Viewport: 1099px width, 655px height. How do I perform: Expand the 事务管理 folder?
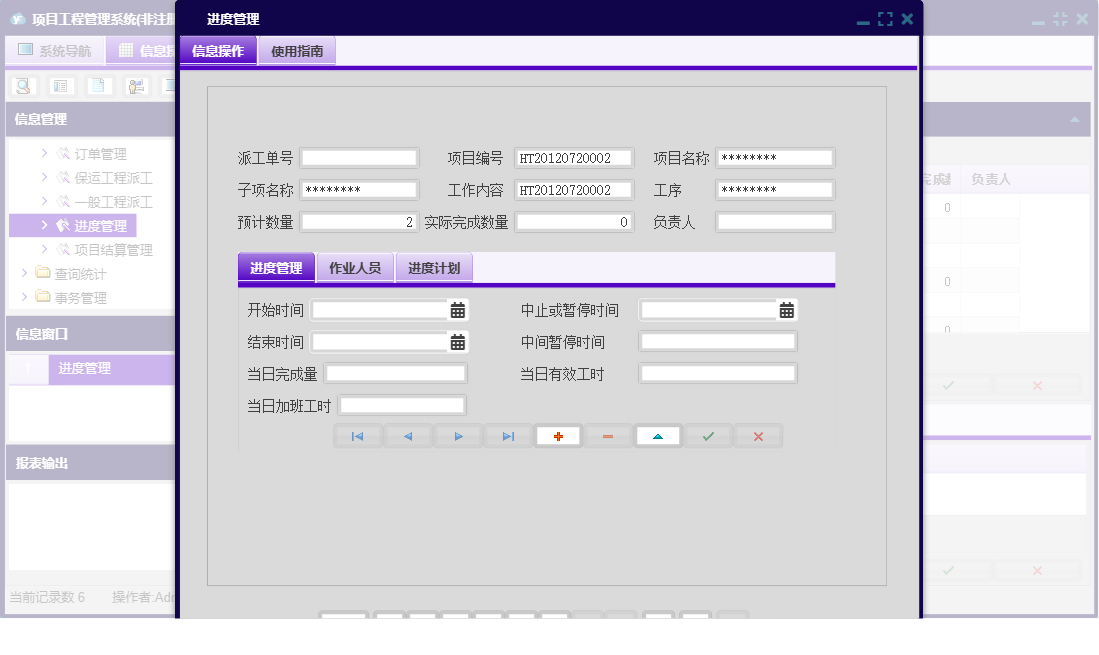(78, 296)
